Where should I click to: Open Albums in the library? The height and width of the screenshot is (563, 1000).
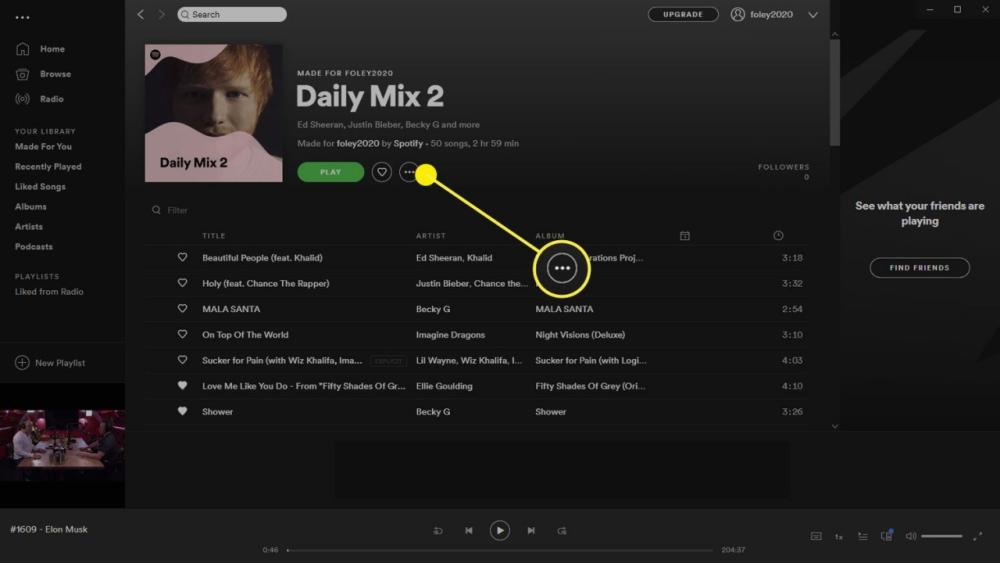[31, 207]
